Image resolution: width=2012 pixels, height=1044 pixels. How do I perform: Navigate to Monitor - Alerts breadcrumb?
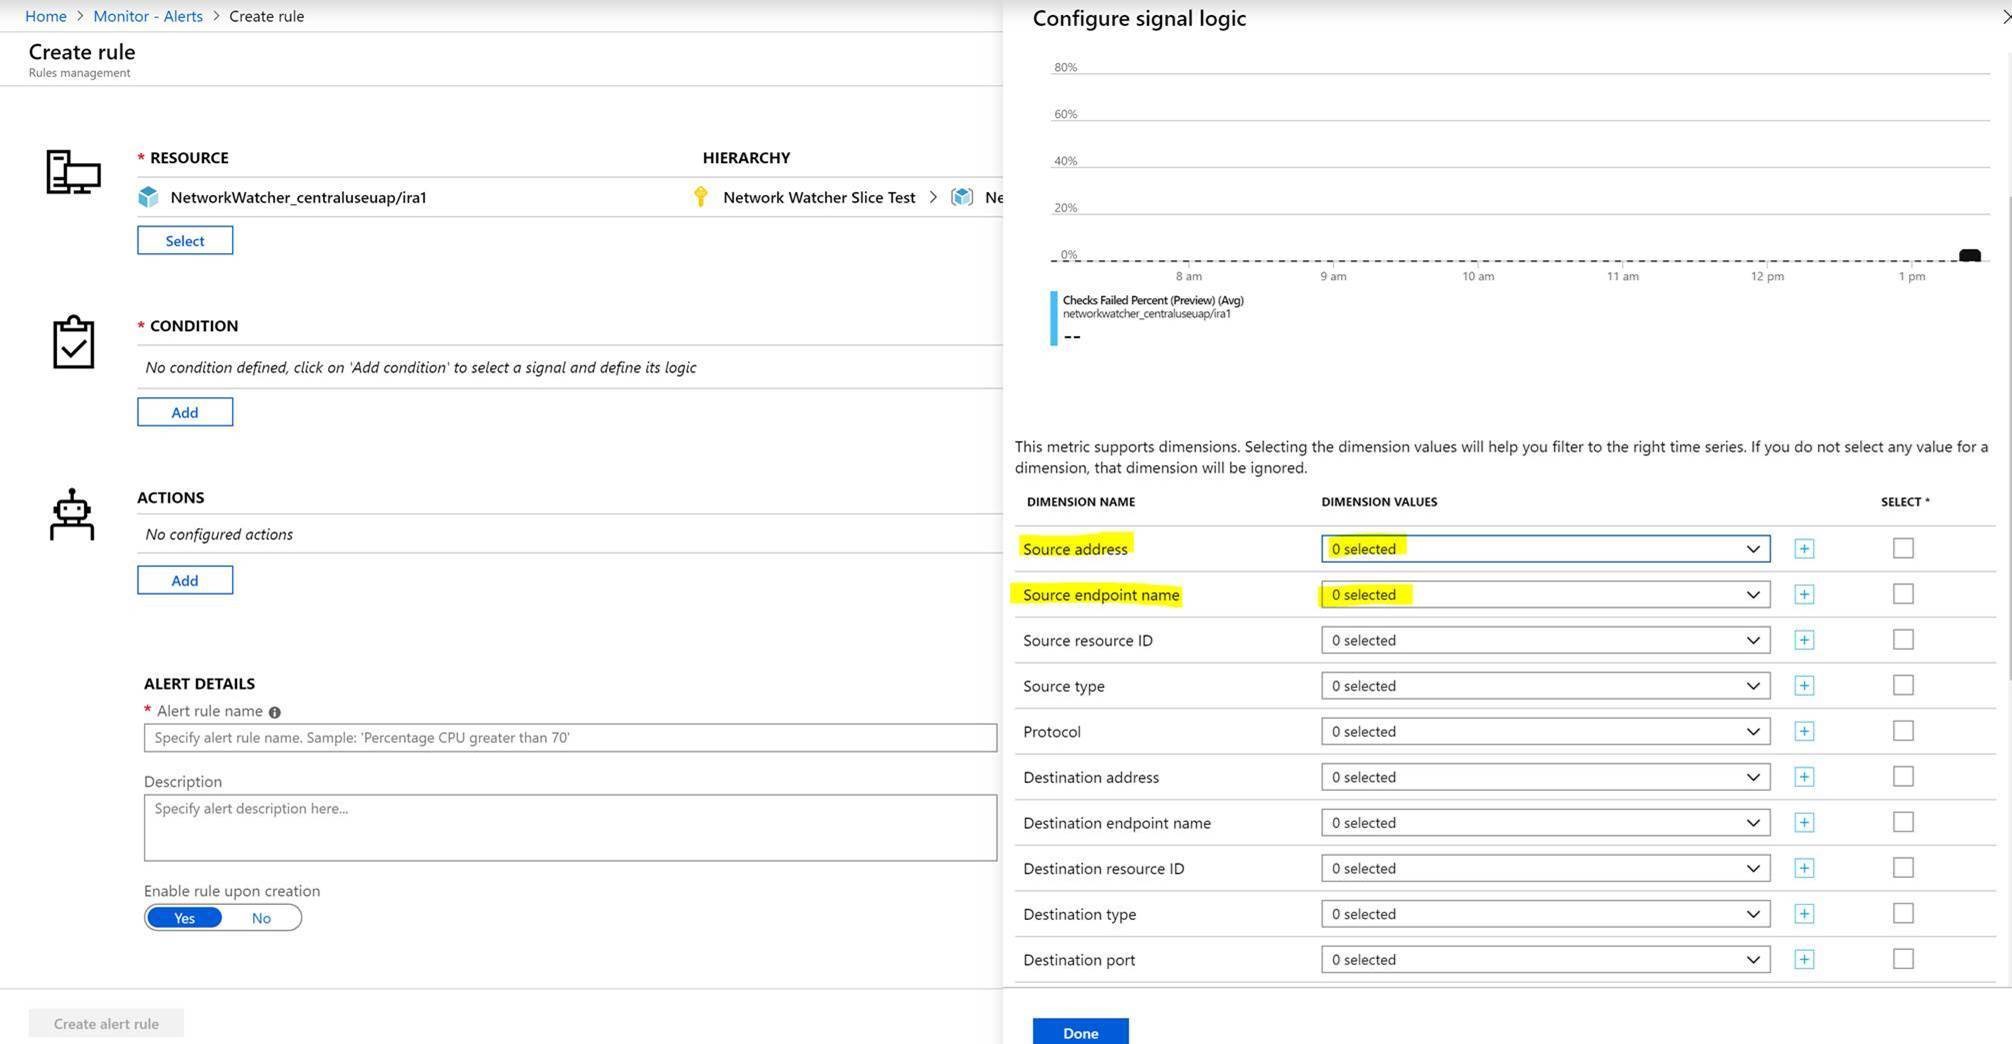[x=148, y=16]
